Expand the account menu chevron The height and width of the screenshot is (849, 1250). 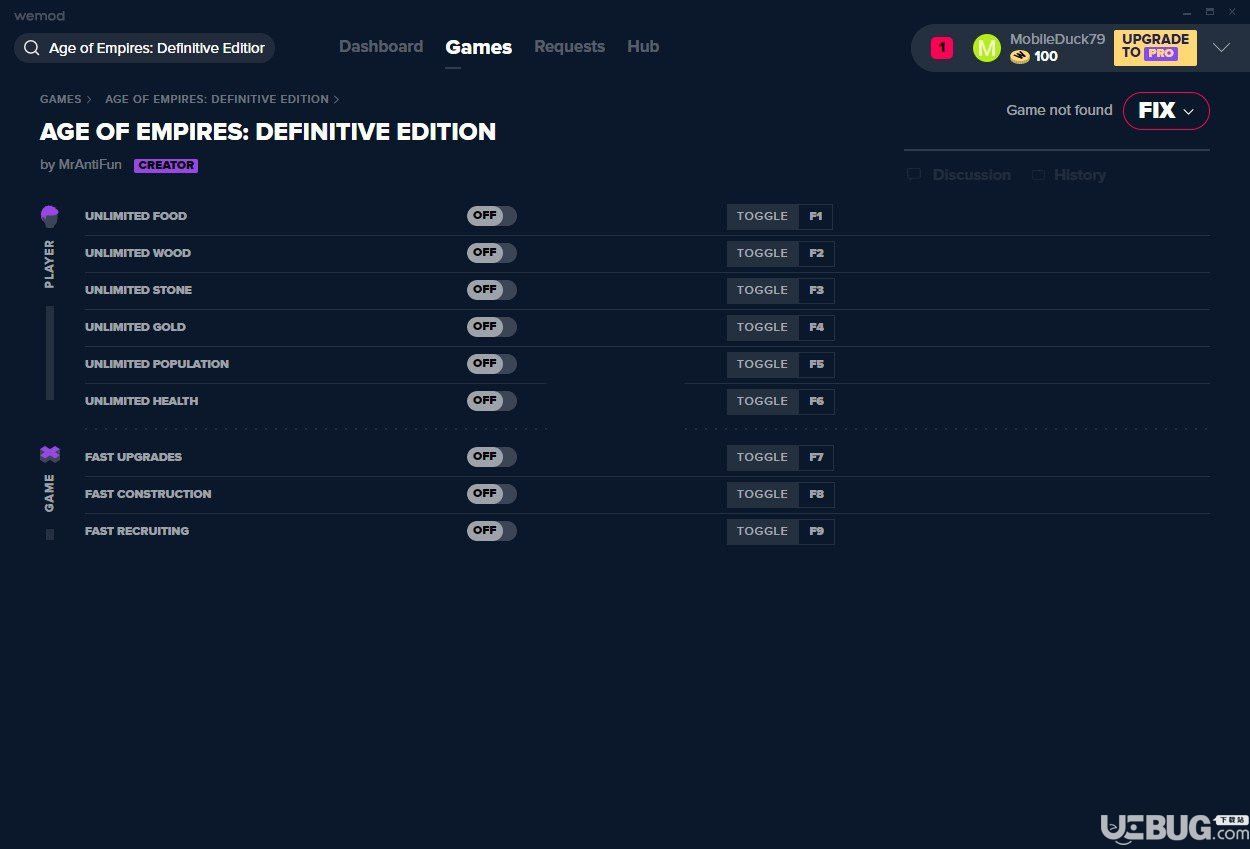pyautogui.click(x=1221, y=47)
